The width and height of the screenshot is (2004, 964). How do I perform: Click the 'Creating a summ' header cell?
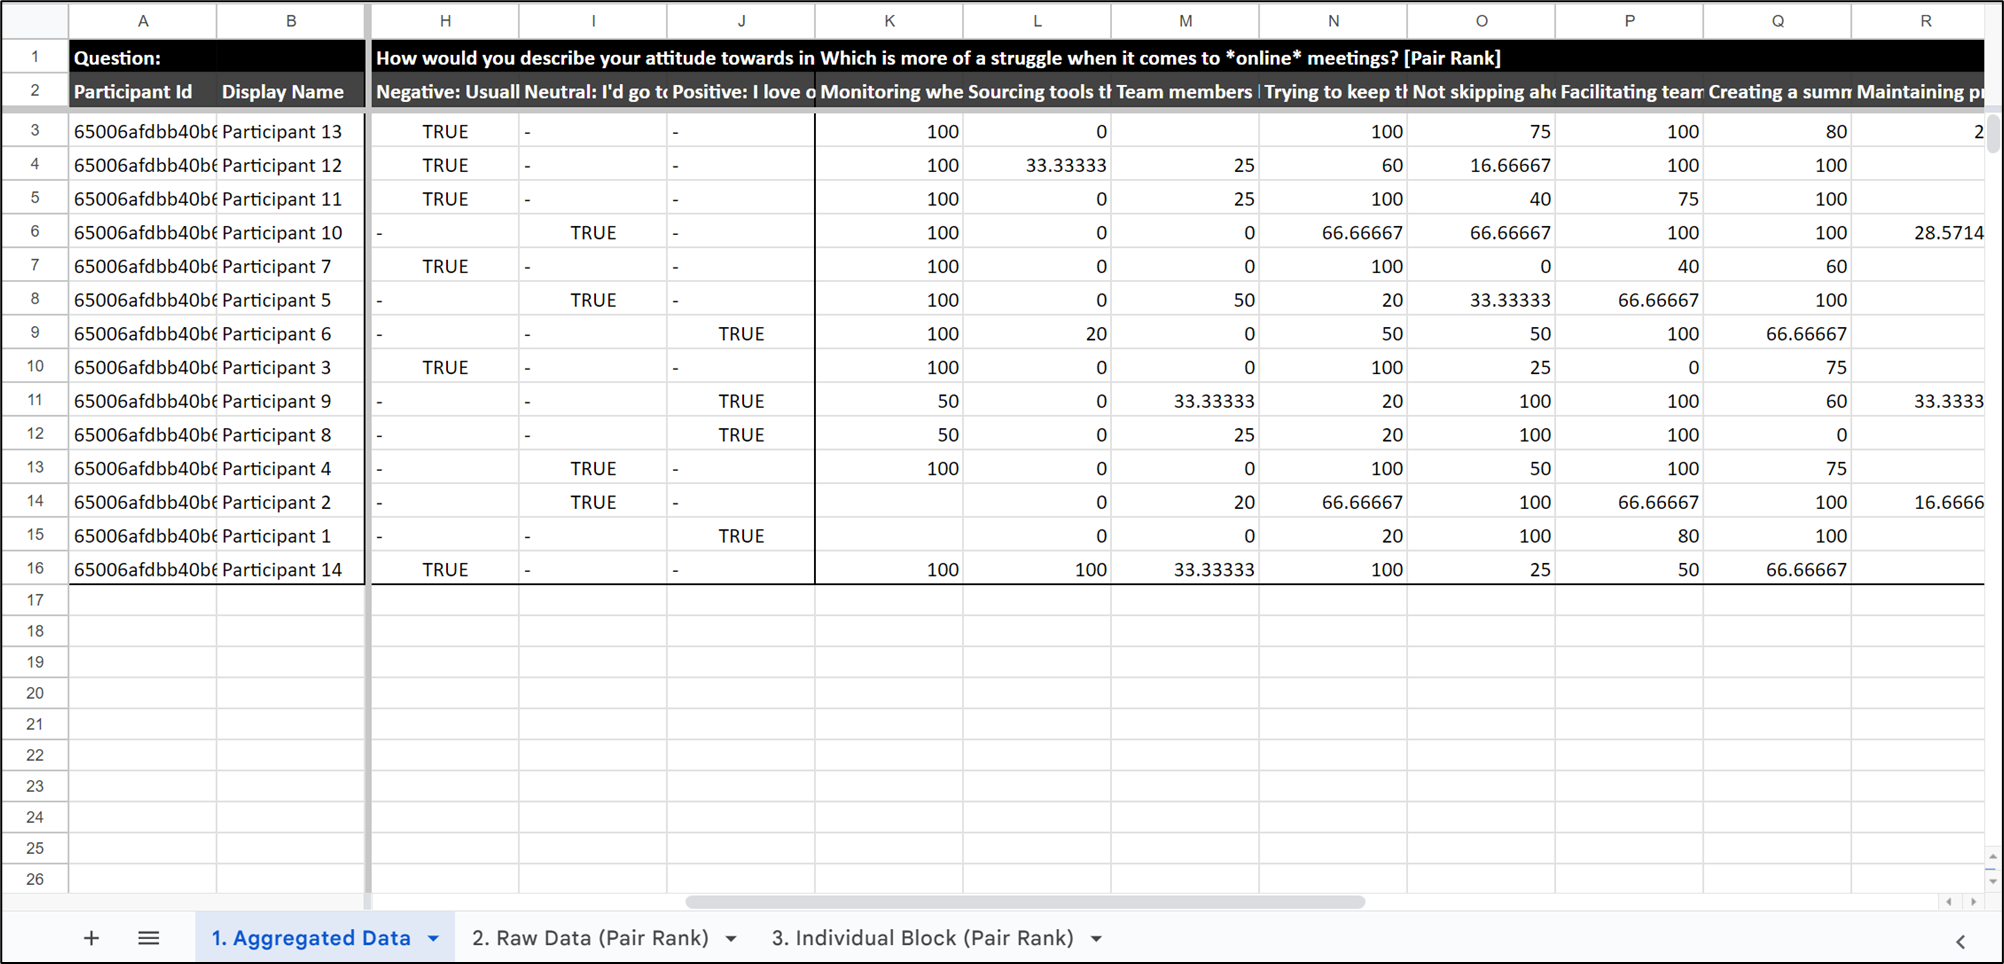tap(1777, 91)
